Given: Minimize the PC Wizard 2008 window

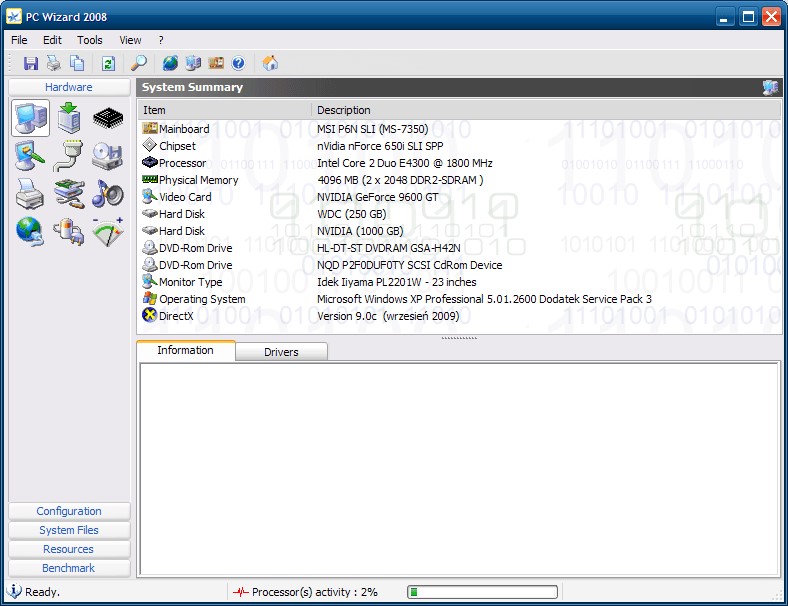Looking at the screenshot, I should pos(724,17).
